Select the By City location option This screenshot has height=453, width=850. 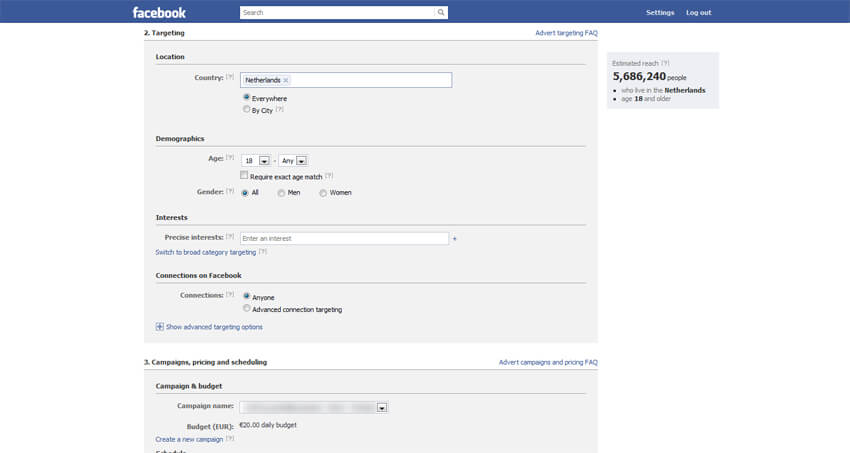point(247,109)
